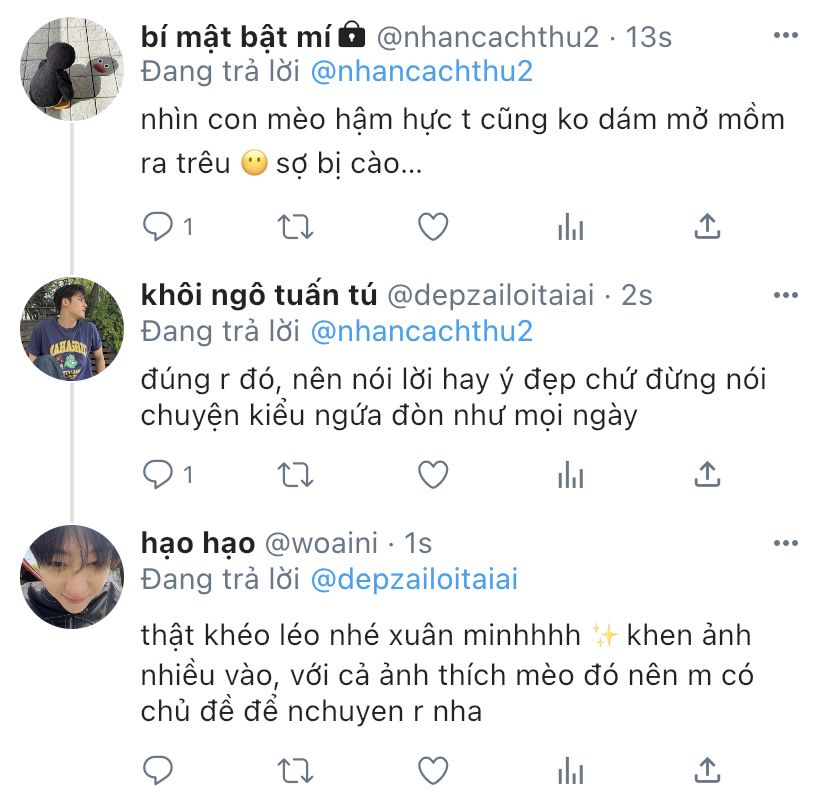828x800 pixels.
Task: Retweet the bí mật bật mí tweet
Action: click(295, 227)
